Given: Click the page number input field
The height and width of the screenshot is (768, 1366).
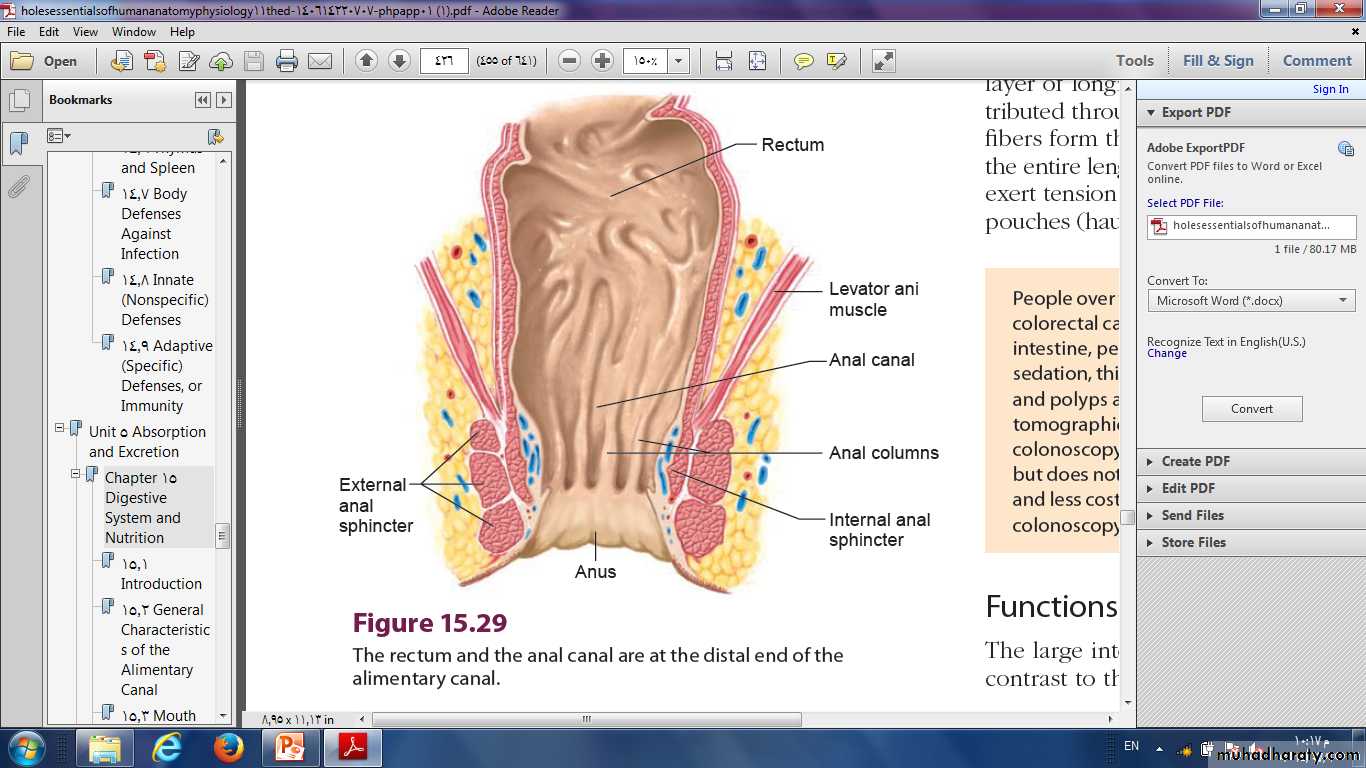Looking at the screenshot, I should click(x=444, y=61).
